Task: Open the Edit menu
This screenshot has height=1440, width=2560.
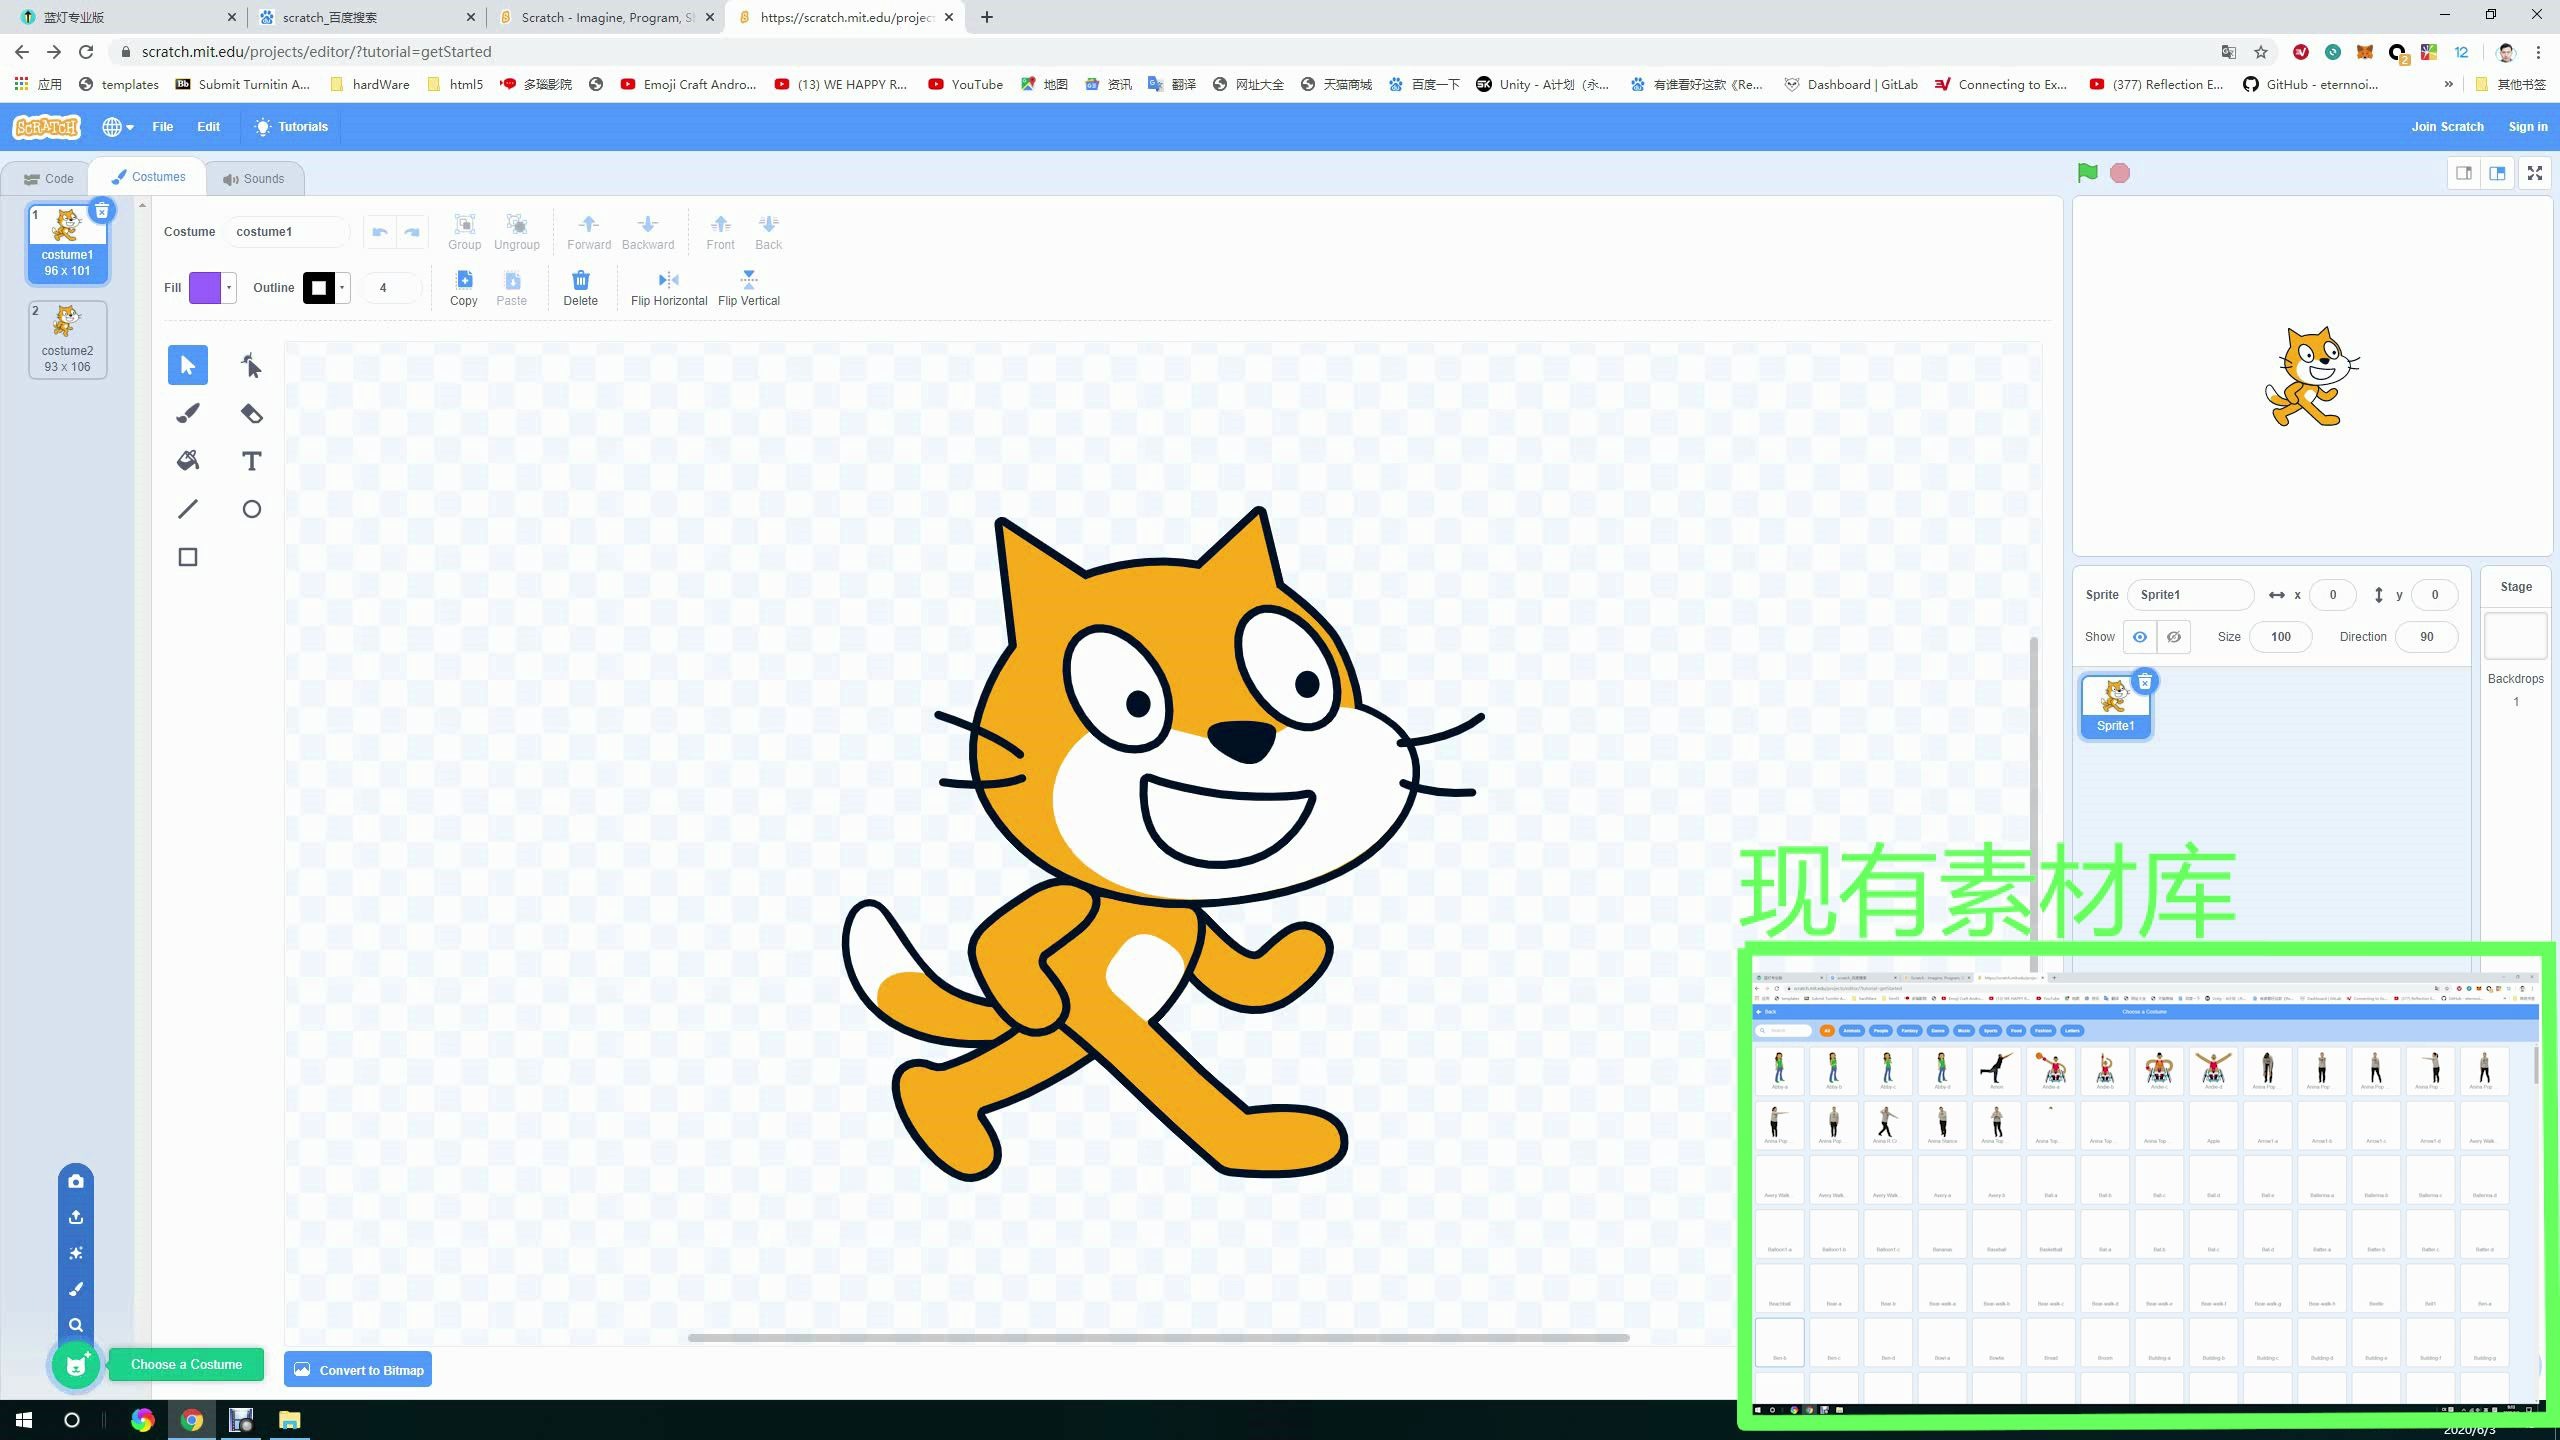Action: click(208, 127)
